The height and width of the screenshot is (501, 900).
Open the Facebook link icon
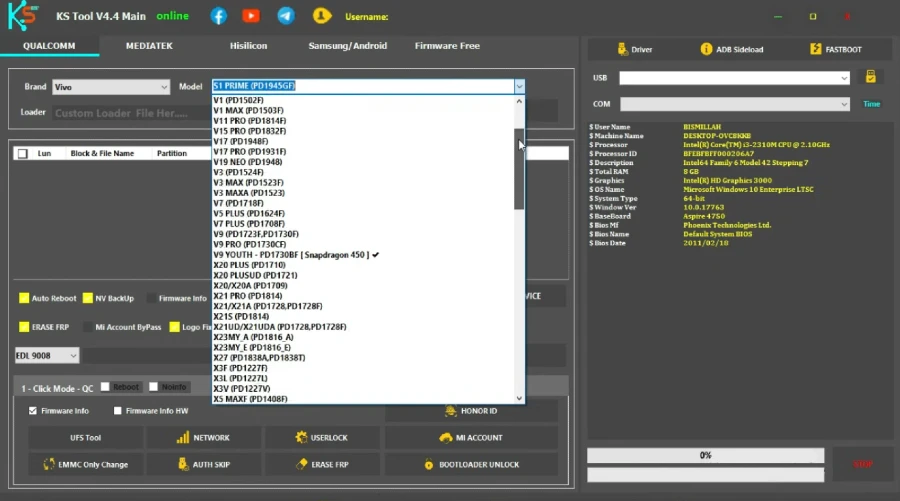(x=218, y=16)
